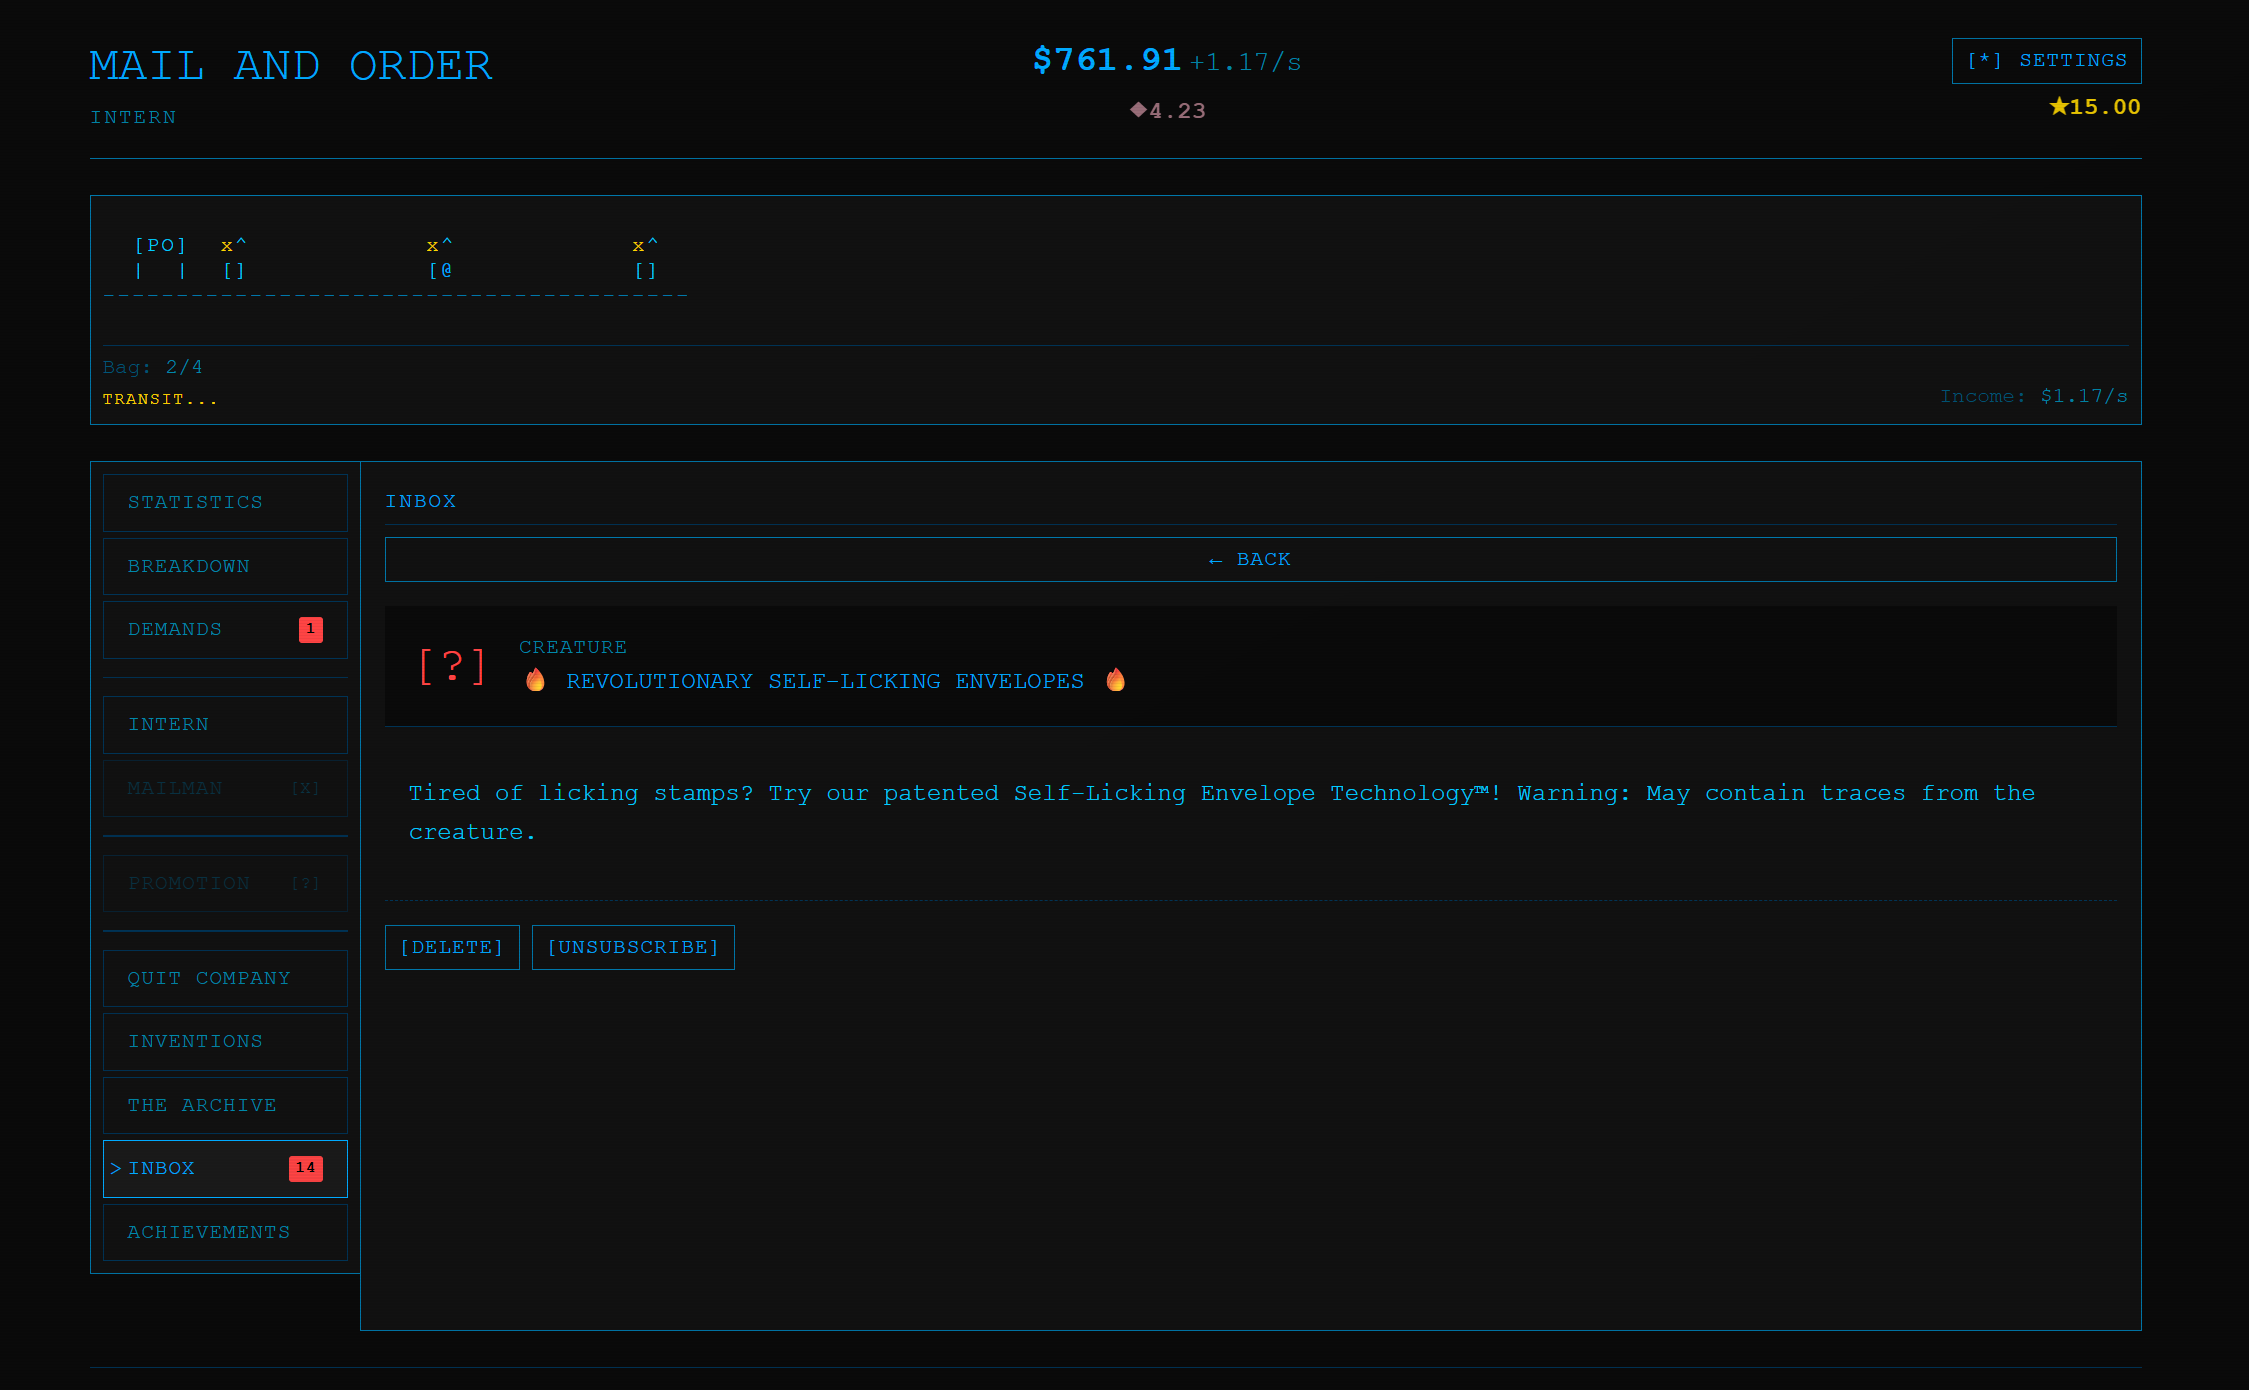The image size is (2249, 1390).
Task: Open the Settings button
Action: pos(2046,61)
